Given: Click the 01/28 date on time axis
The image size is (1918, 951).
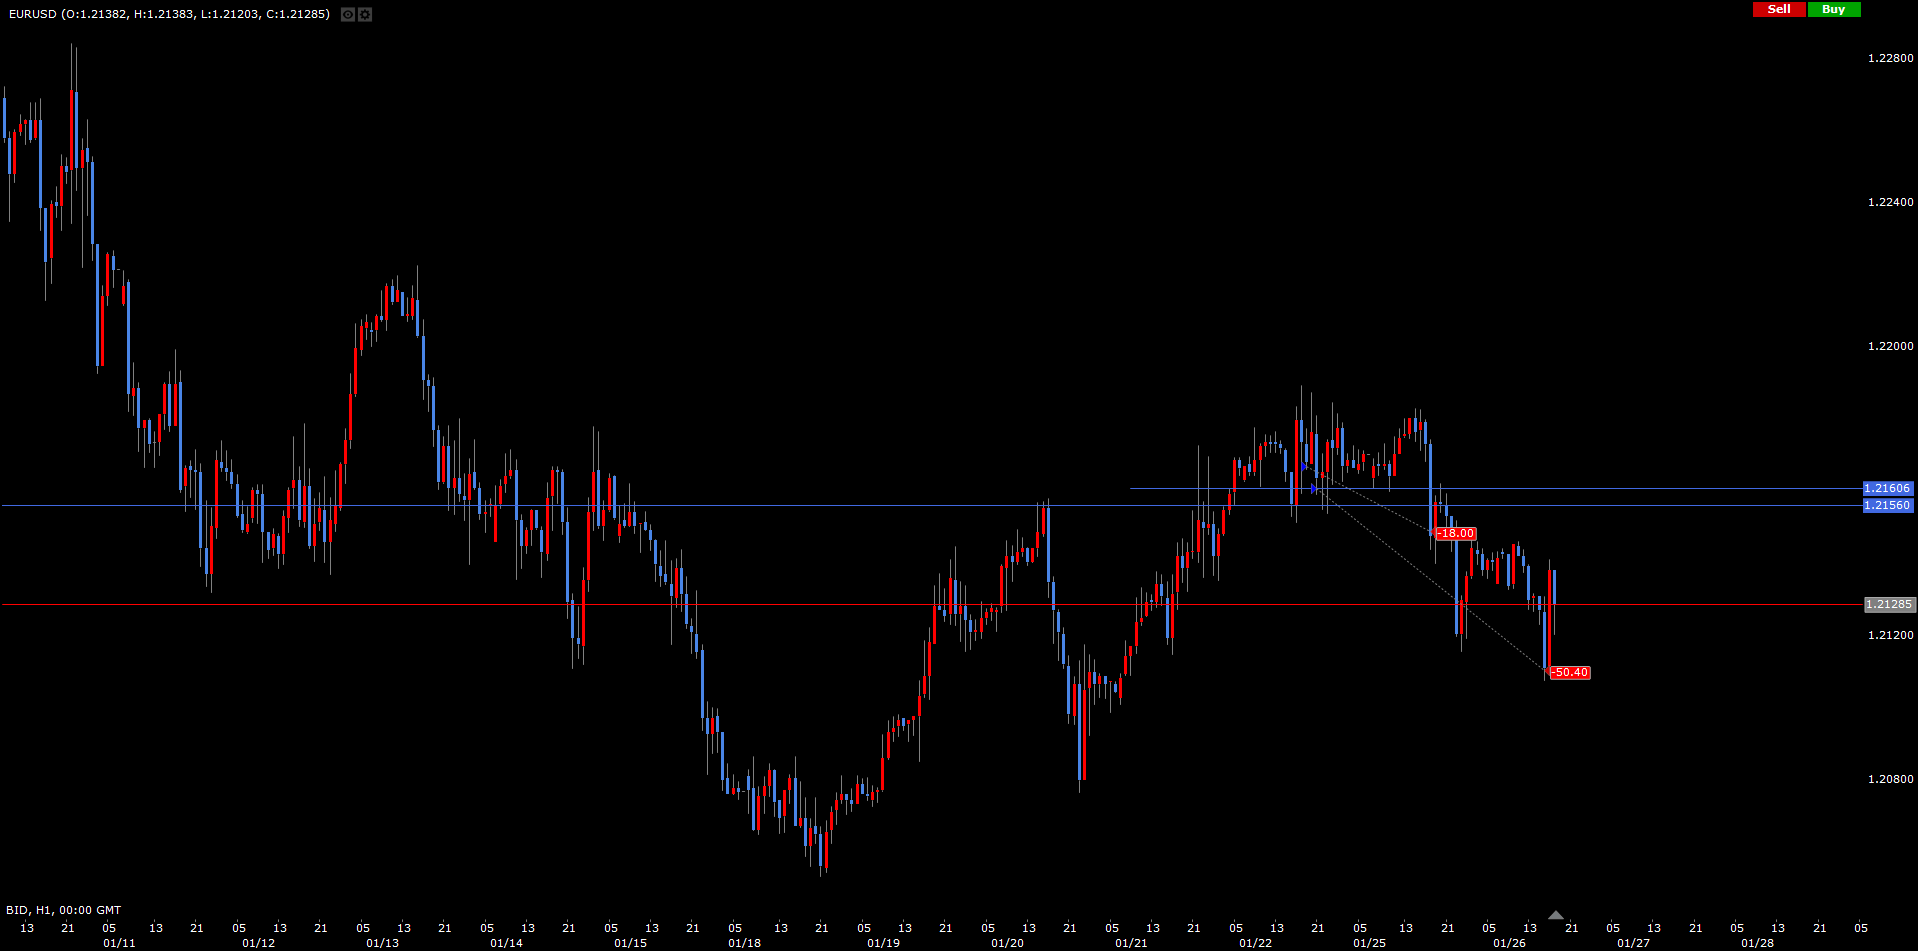Looking at the screenshot, I should pos(1757,943).
